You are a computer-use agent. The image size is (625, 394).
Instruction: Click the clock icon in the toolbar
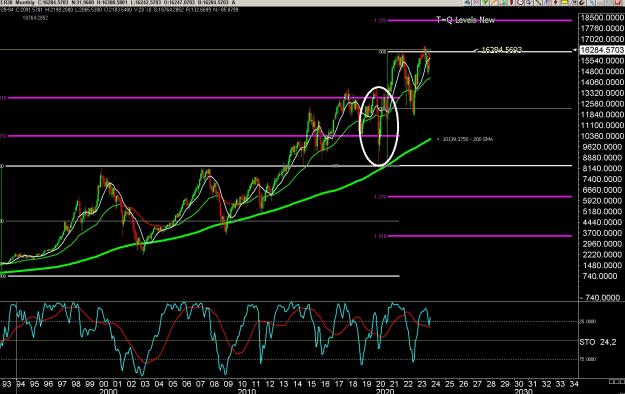[520, 2]
